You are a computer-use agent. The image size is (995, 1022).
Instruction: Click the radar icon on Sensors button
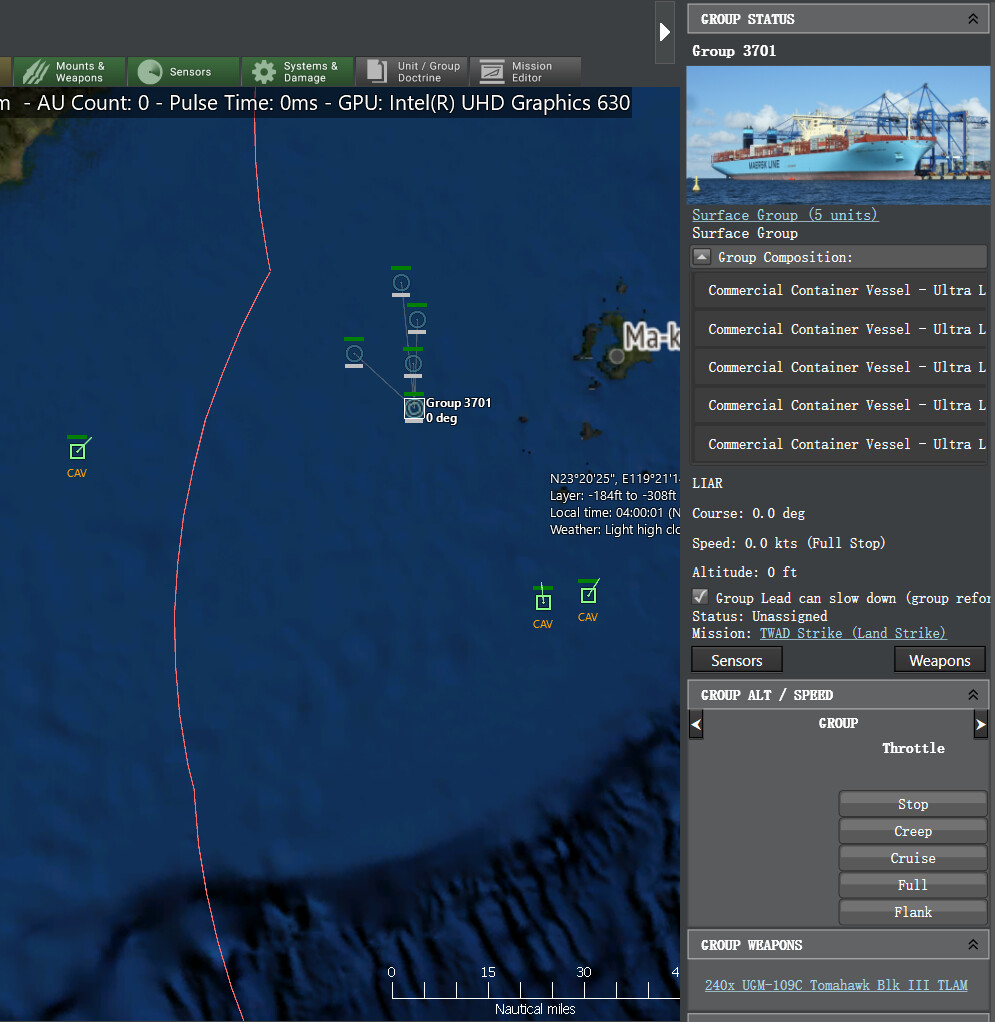tap(150, 72)
